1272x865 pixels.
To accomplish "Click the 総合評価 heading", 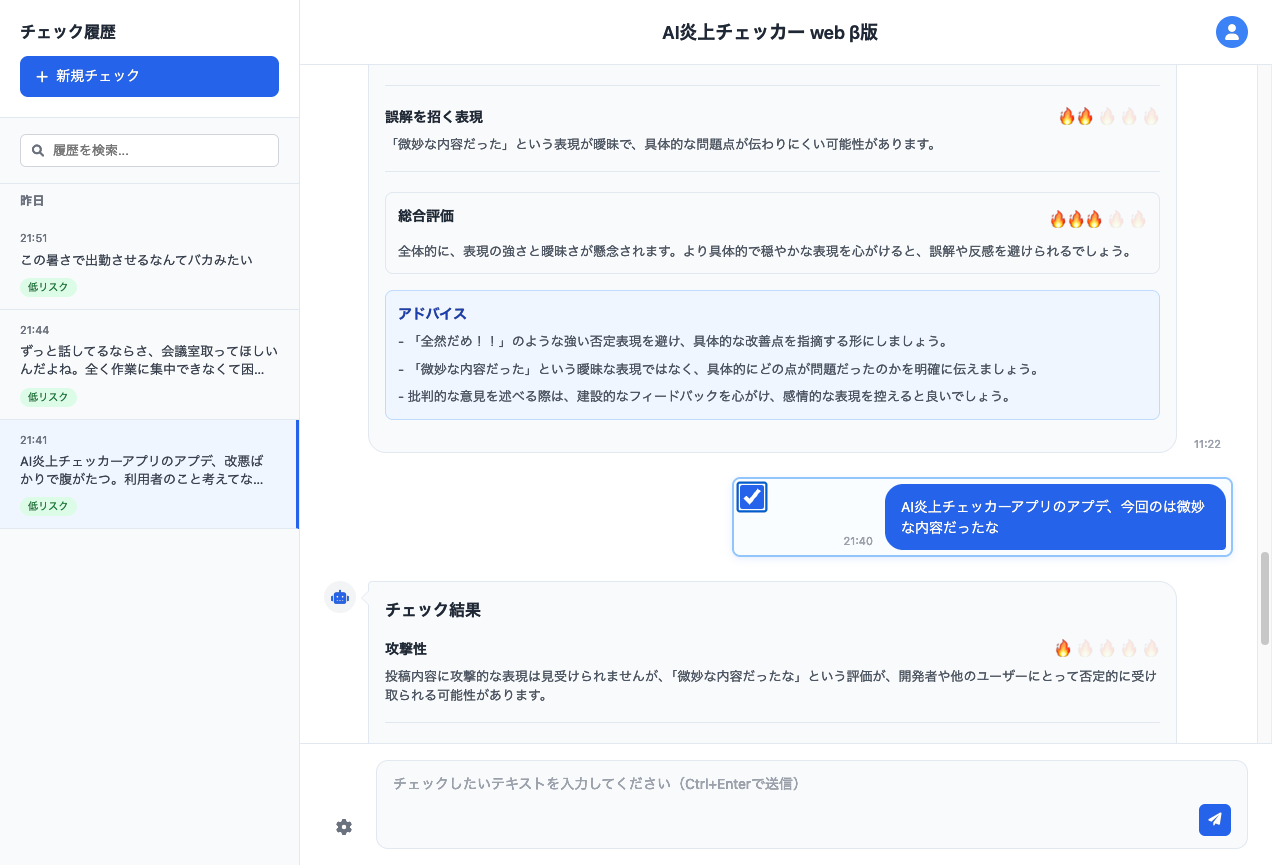I will pos(426,215).
